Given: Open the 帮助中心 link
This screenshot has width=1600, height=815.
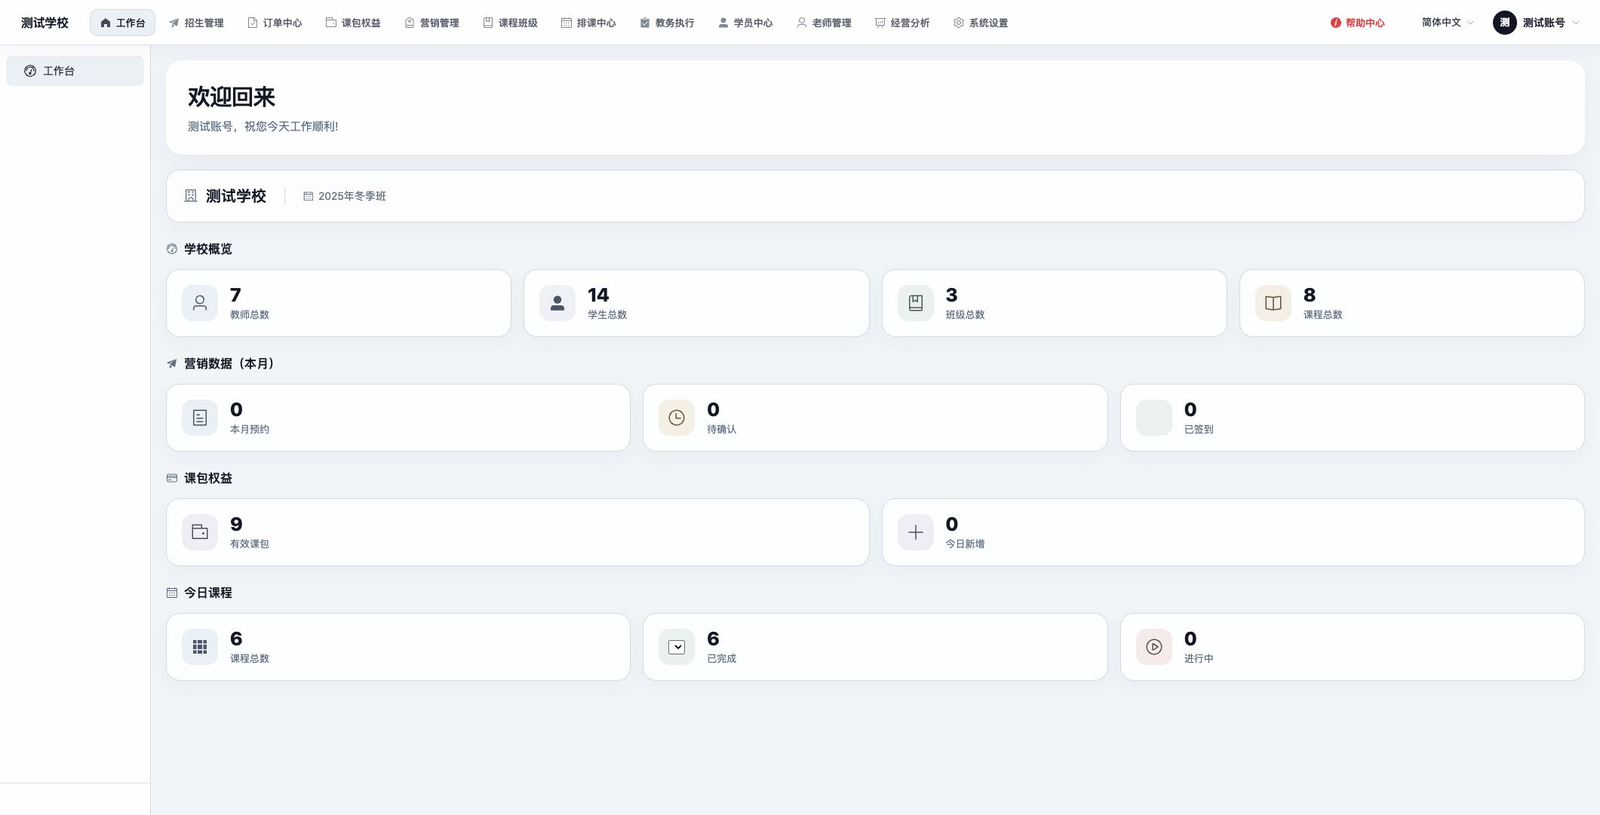Looking at the screenshot, I should click(1357, 22).
